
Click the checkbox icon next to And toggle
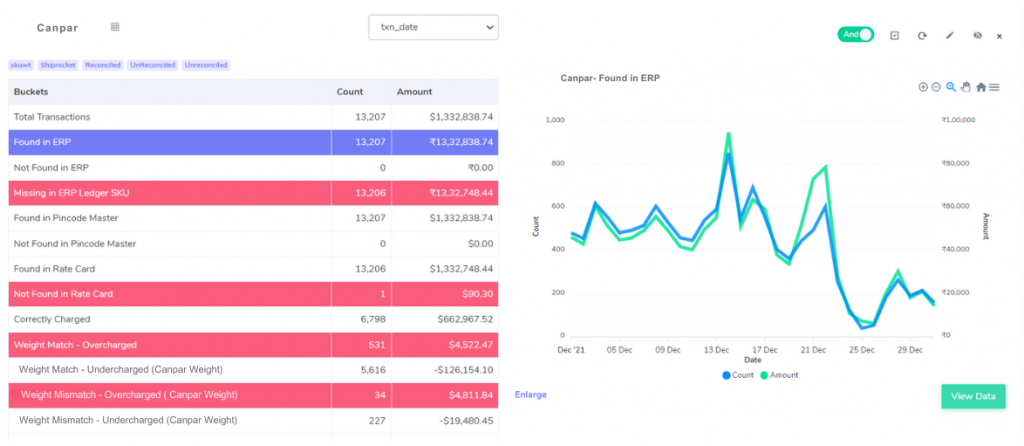tap(895, 35)
